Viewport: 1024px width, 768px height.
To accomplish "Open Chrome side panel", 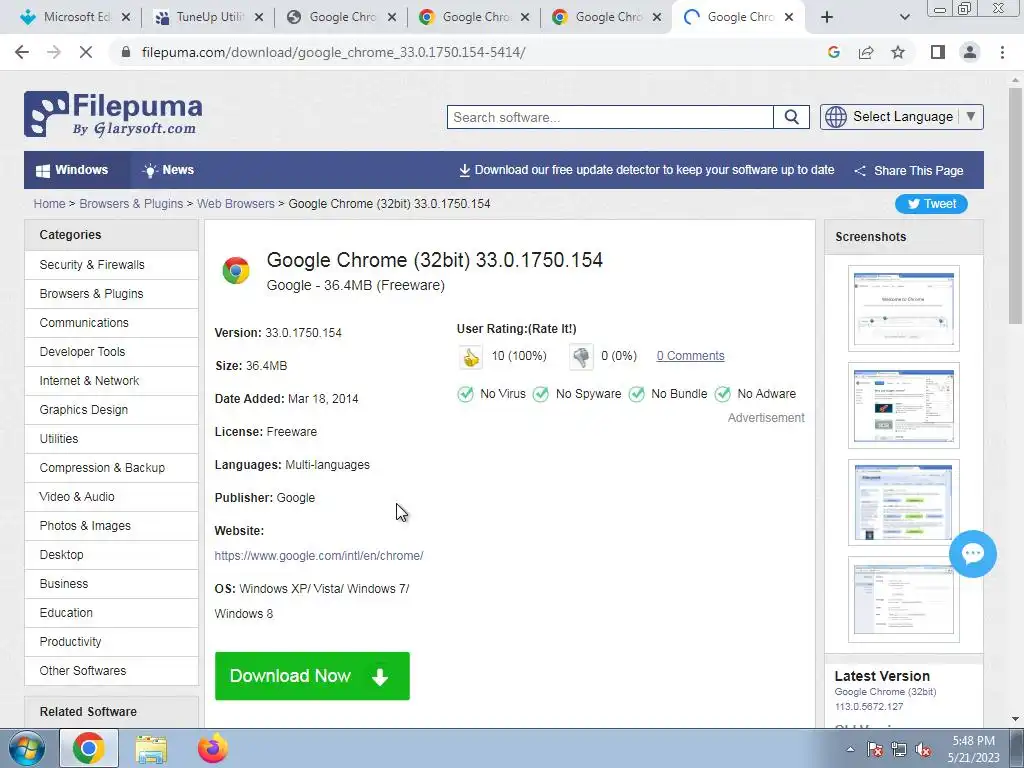I will tap(938, 52).
